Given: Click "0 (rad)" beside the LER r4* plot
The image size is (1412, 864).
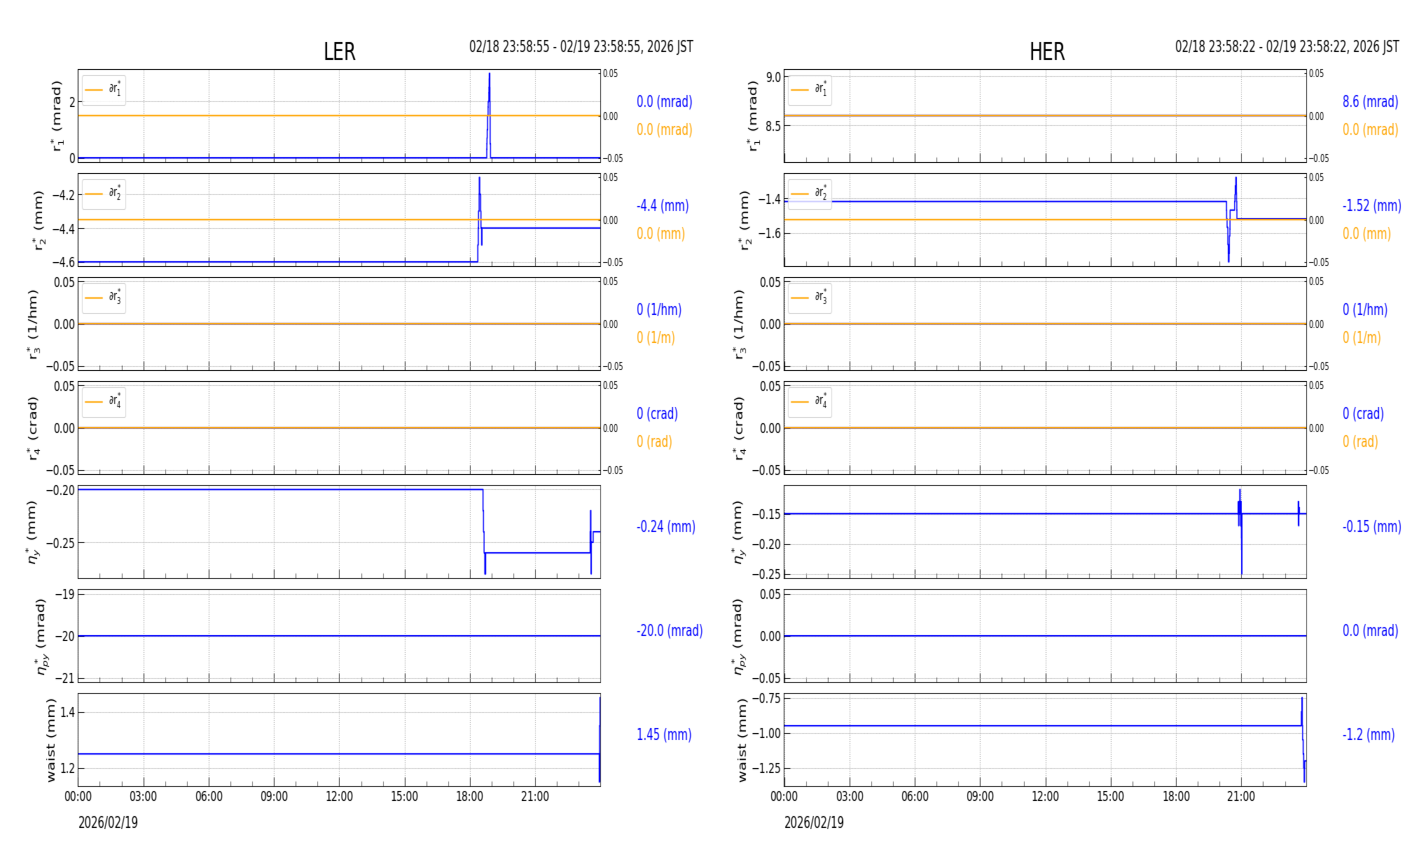Looking at the screenshot, I should coord(654,442).
